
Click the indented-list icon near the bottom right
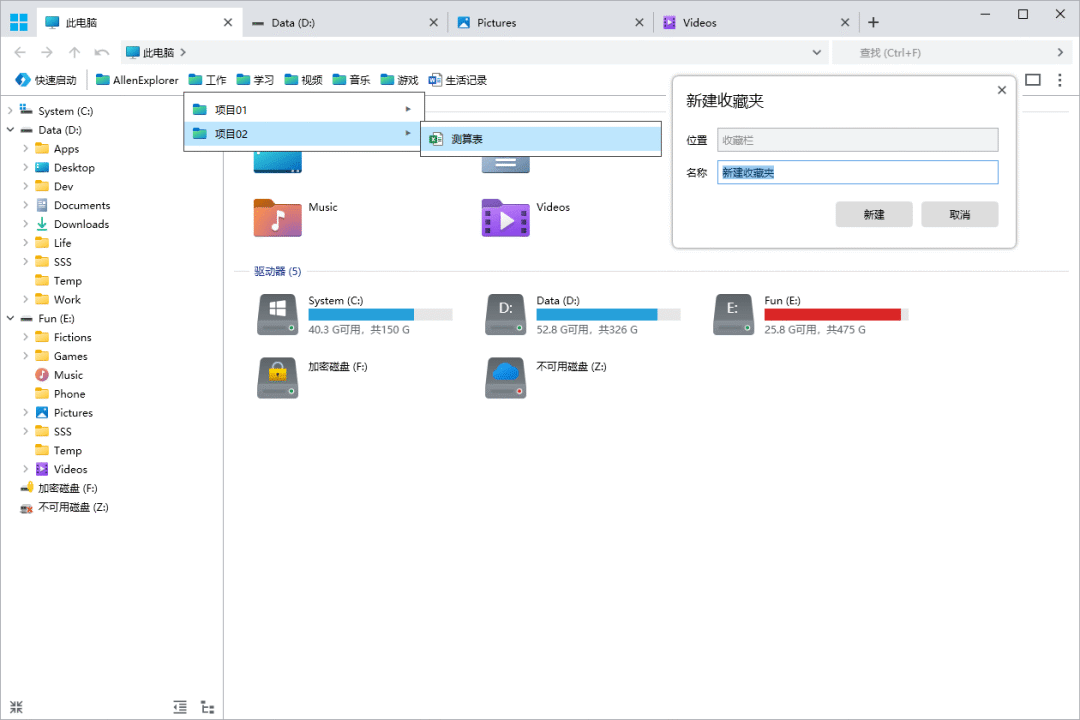tap(180, 706)
